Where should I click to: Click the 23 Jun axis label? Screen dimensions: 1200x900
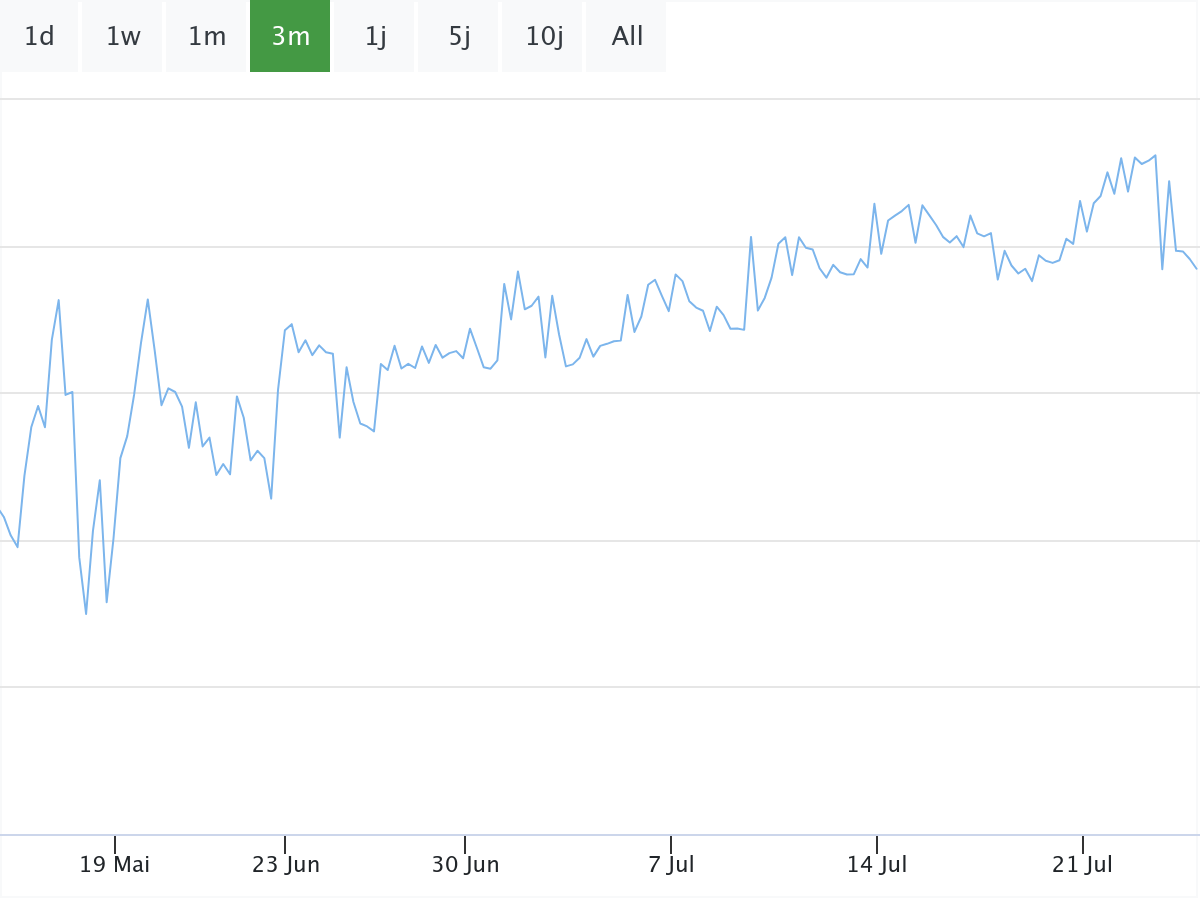tap(285, 864)
